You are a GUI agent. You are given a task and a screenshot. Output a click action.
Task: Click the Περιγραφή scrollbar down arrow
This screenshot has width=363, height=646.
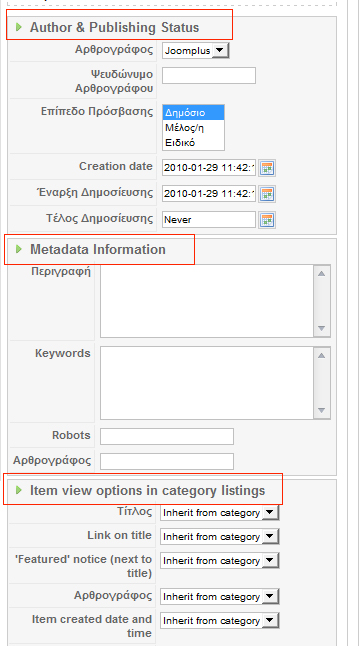click(x=322, y=328)
